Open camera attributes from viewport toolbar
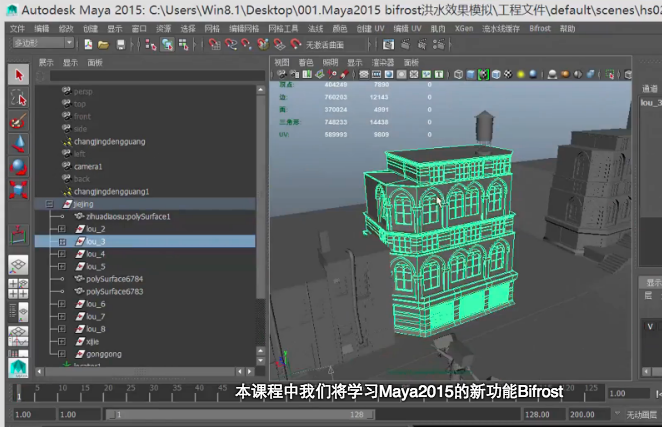662x427 pixels. [295, 74]
